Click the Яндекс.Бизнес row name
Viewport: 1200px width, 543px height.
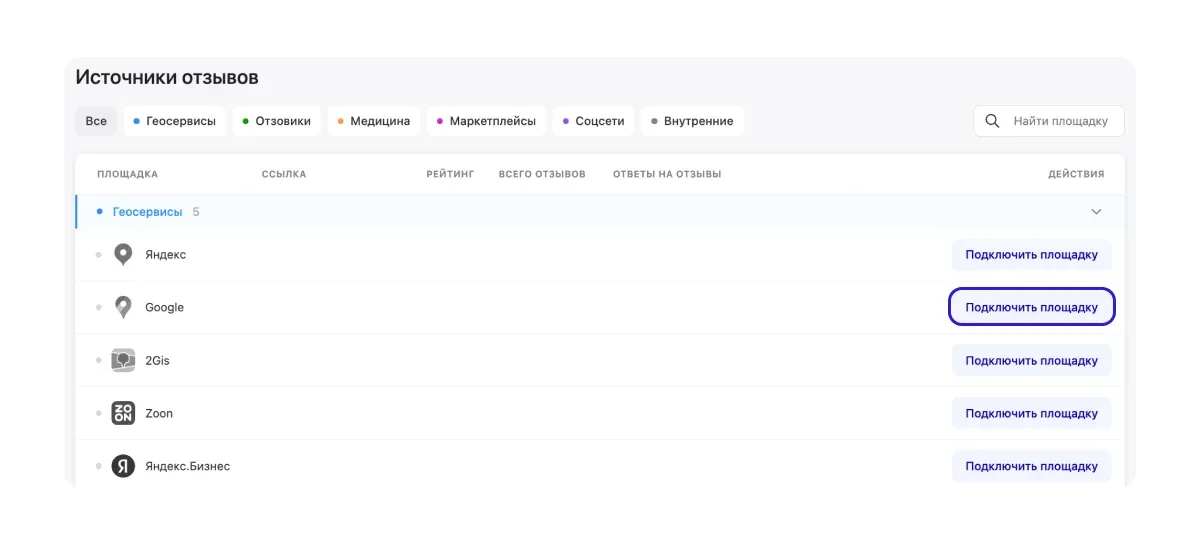[x=187, y=467]
